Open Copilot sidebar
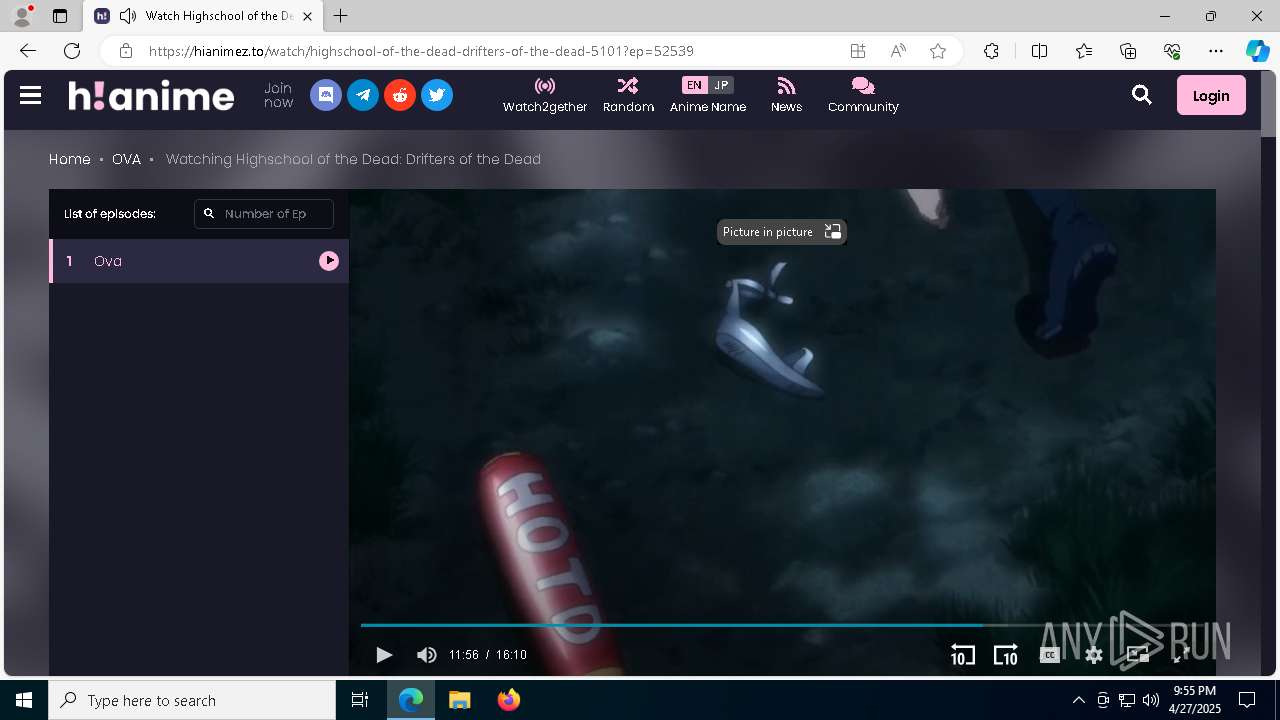Screen dimensions: 1280x720 coord(1257,51)
